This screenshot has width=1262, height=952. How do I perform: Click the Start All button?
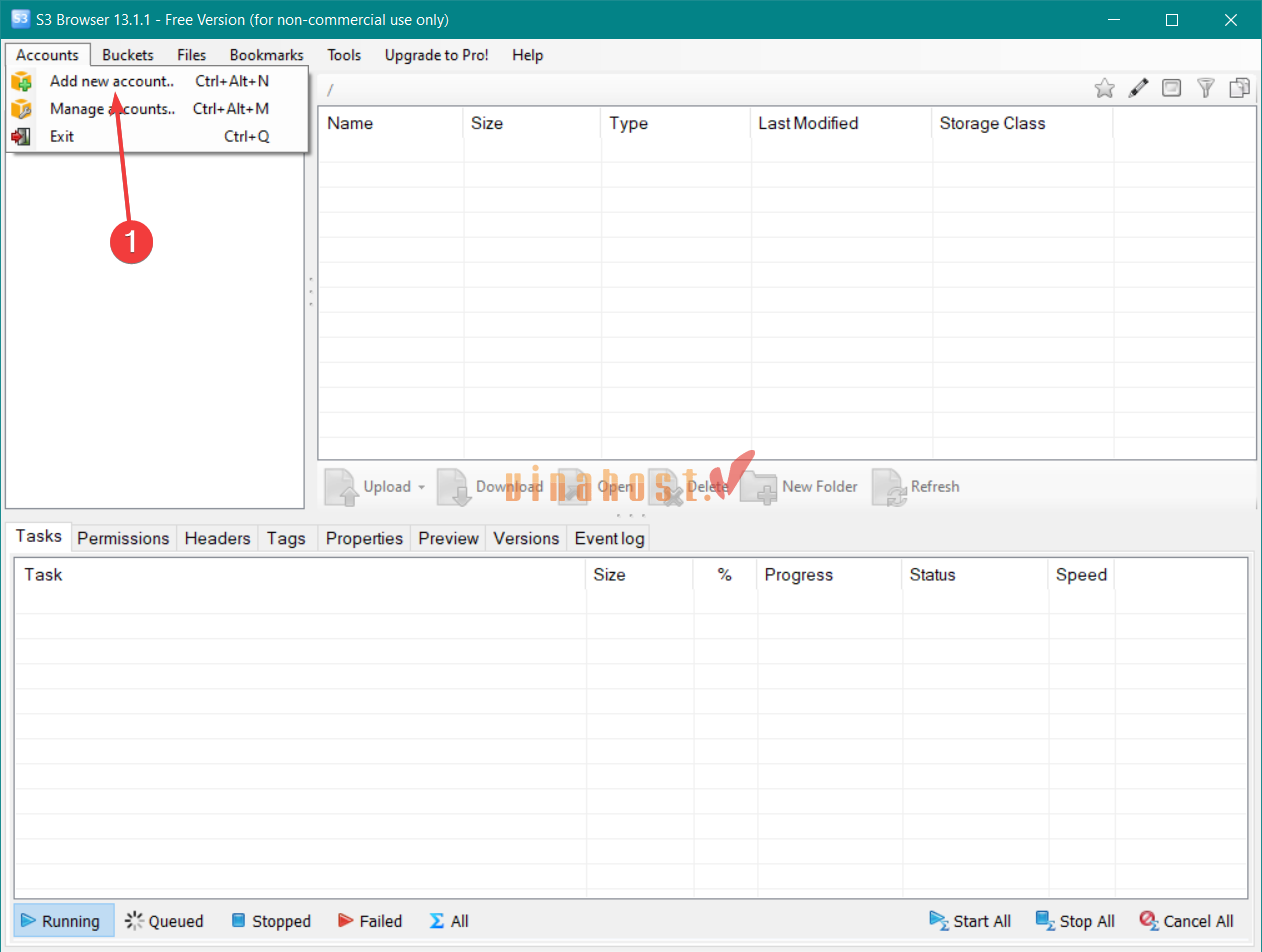pyautogui.click(x=970, y=921)
